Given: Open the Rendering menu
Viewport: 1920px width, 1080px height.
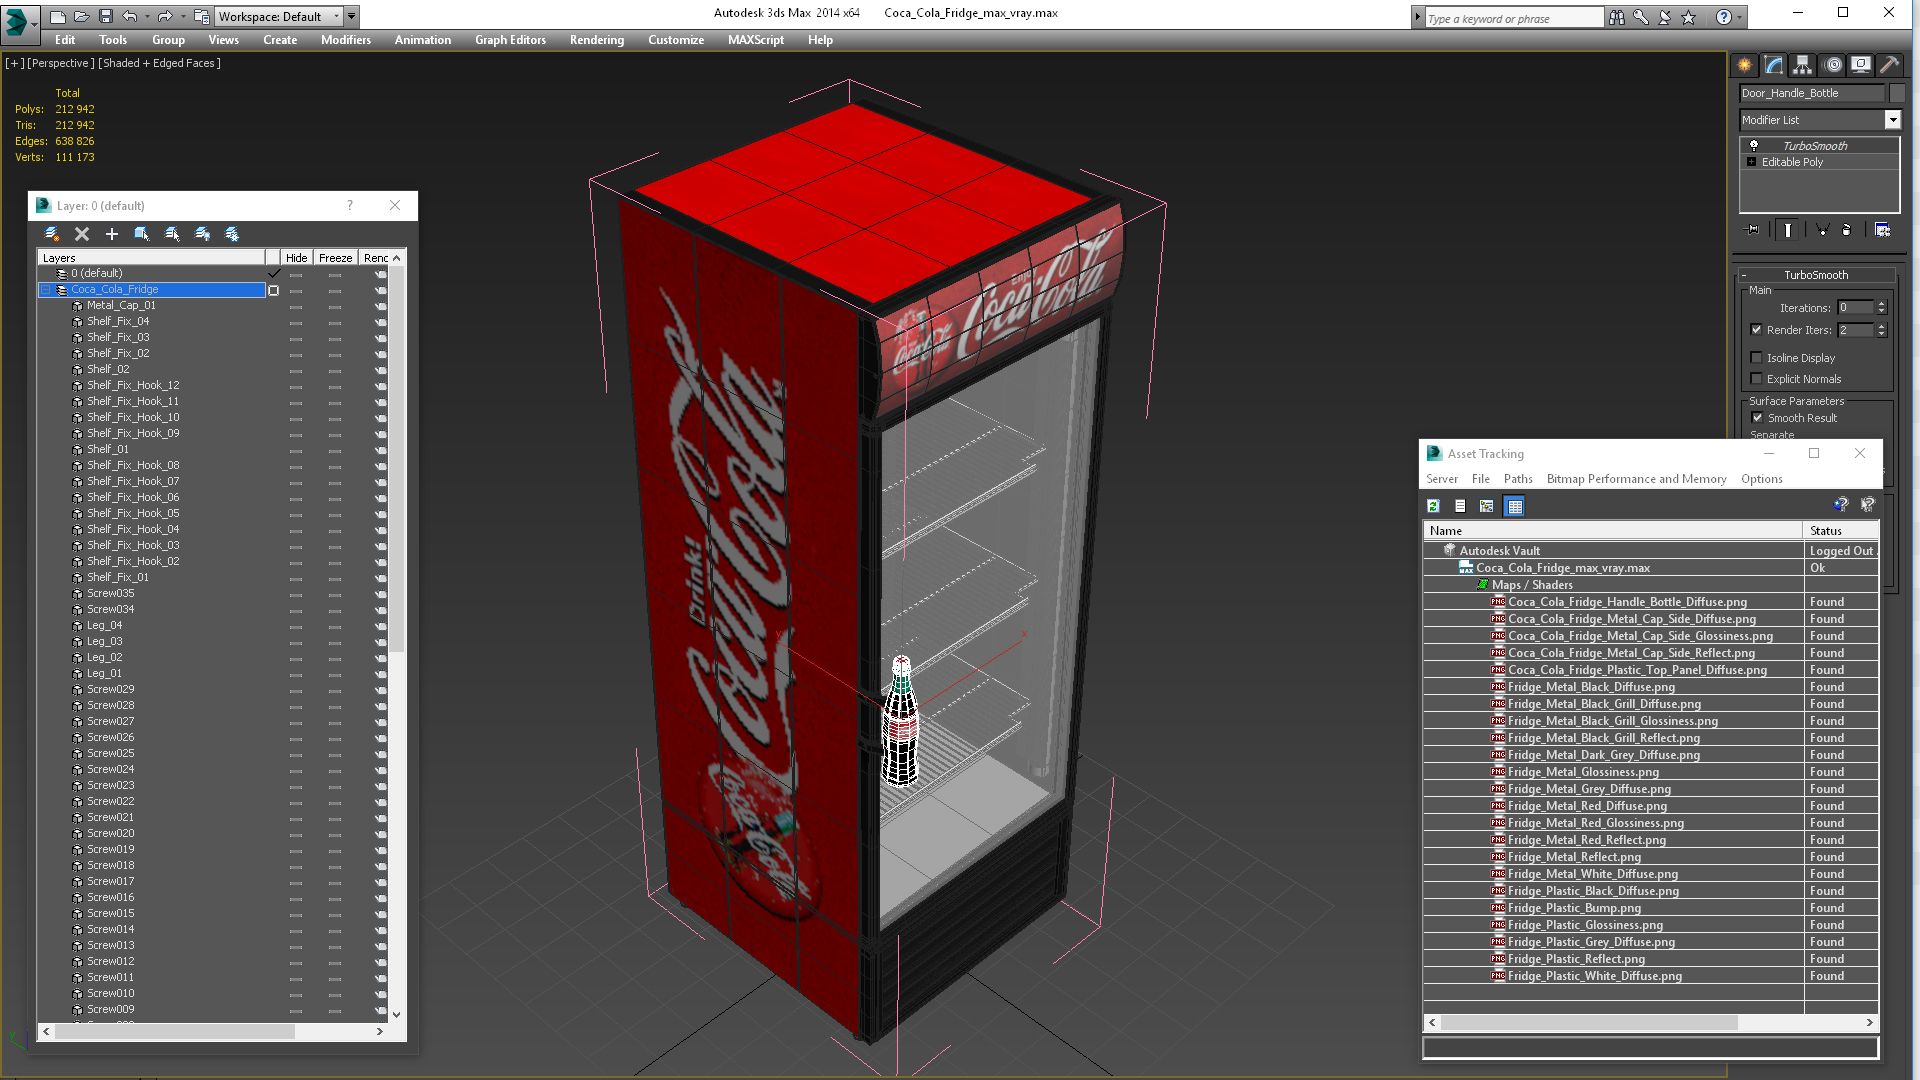Looking at the screenshot, I should 597,40.
